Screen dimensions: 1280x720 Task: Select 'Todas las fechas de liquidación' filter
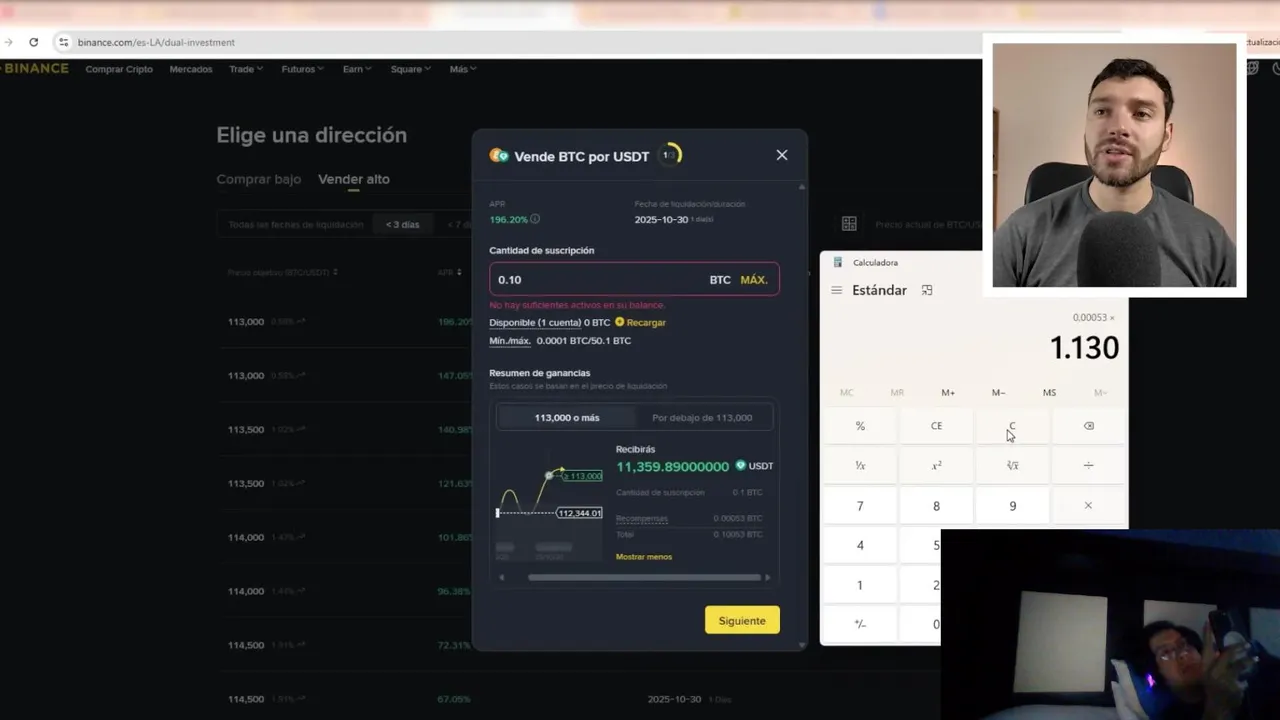pos(296,225)
